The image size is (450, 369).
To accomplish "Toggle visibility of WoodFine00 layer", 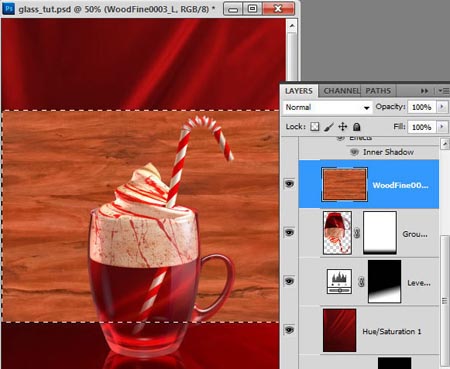I will point(289,184).
